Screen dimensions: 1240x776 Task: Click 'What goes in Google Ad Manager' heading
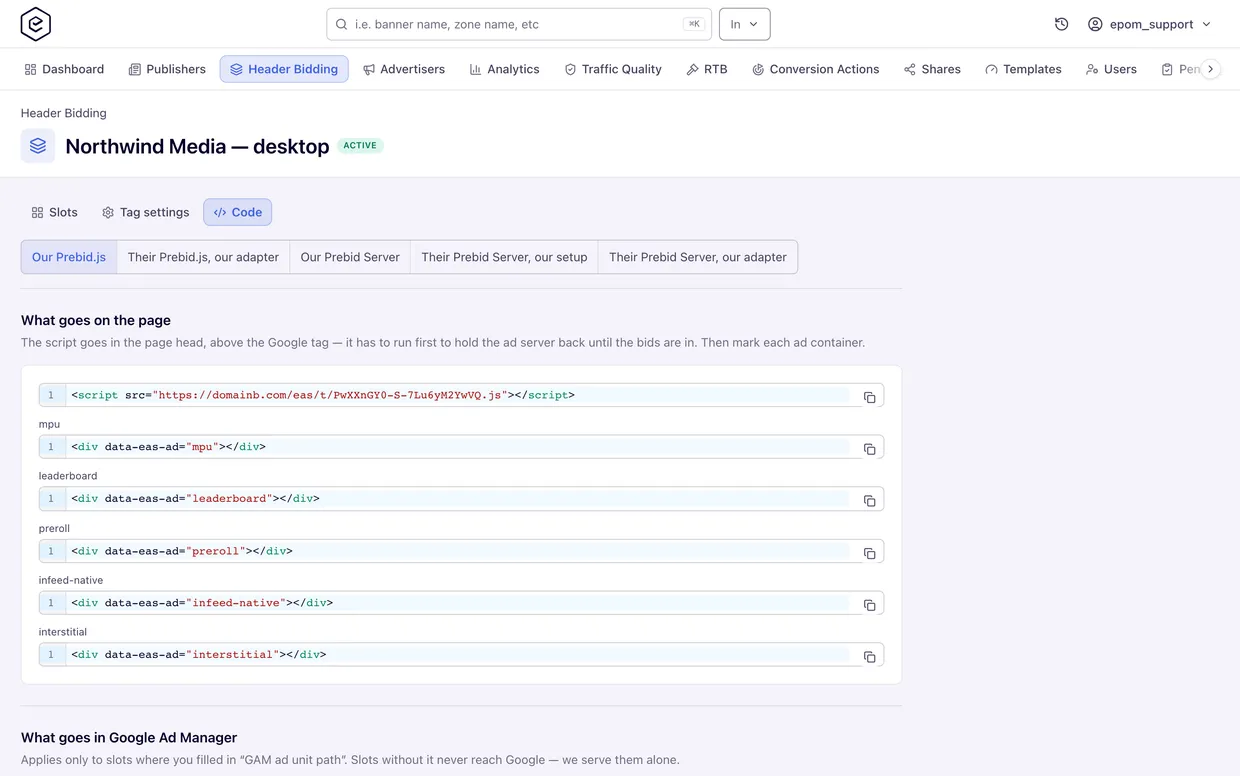point(129,737)
